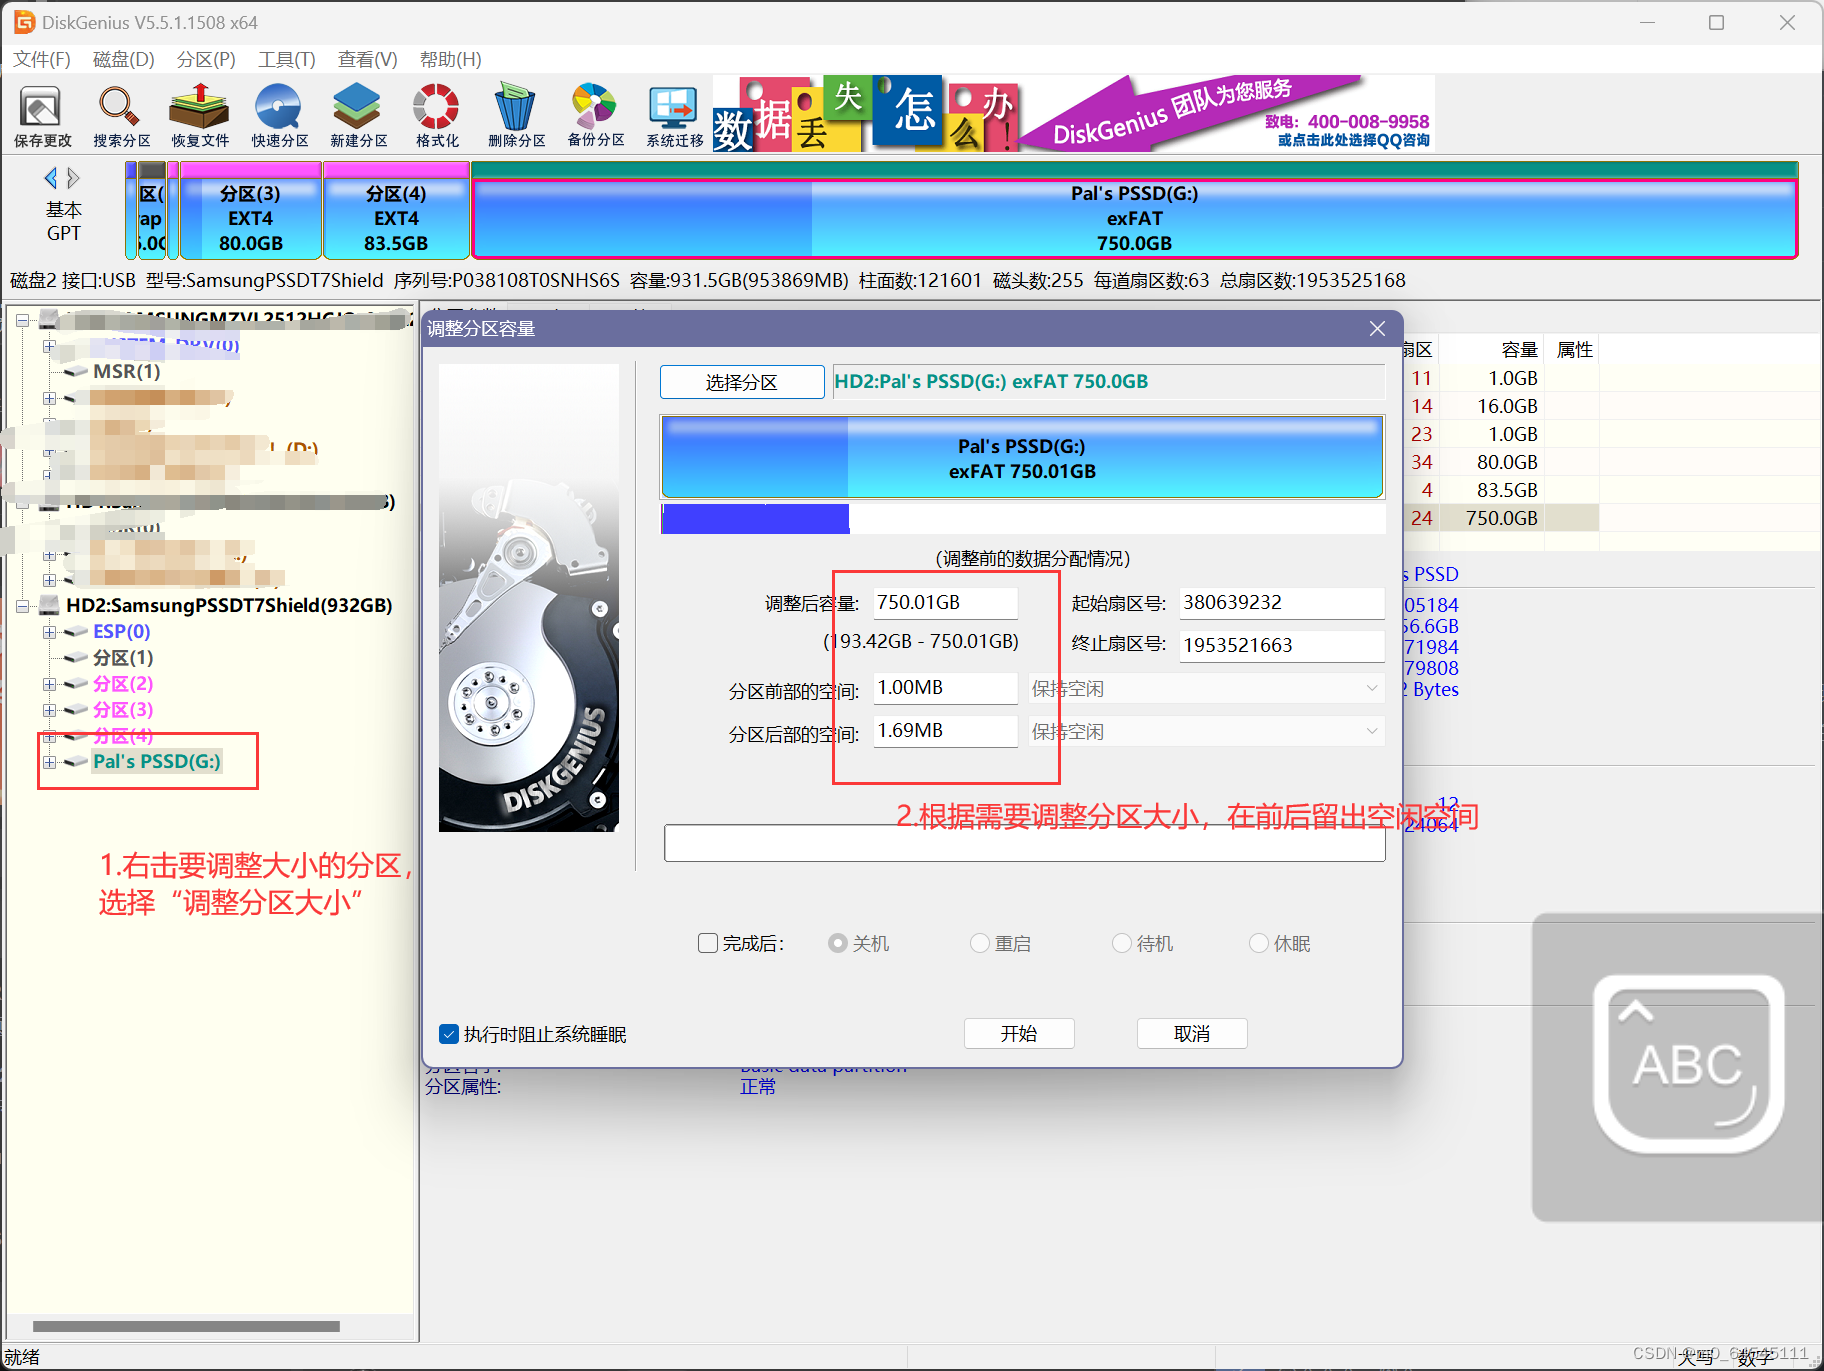
Task: Select the Format (格式化) toolbar icon
Action: pos(437,116)
